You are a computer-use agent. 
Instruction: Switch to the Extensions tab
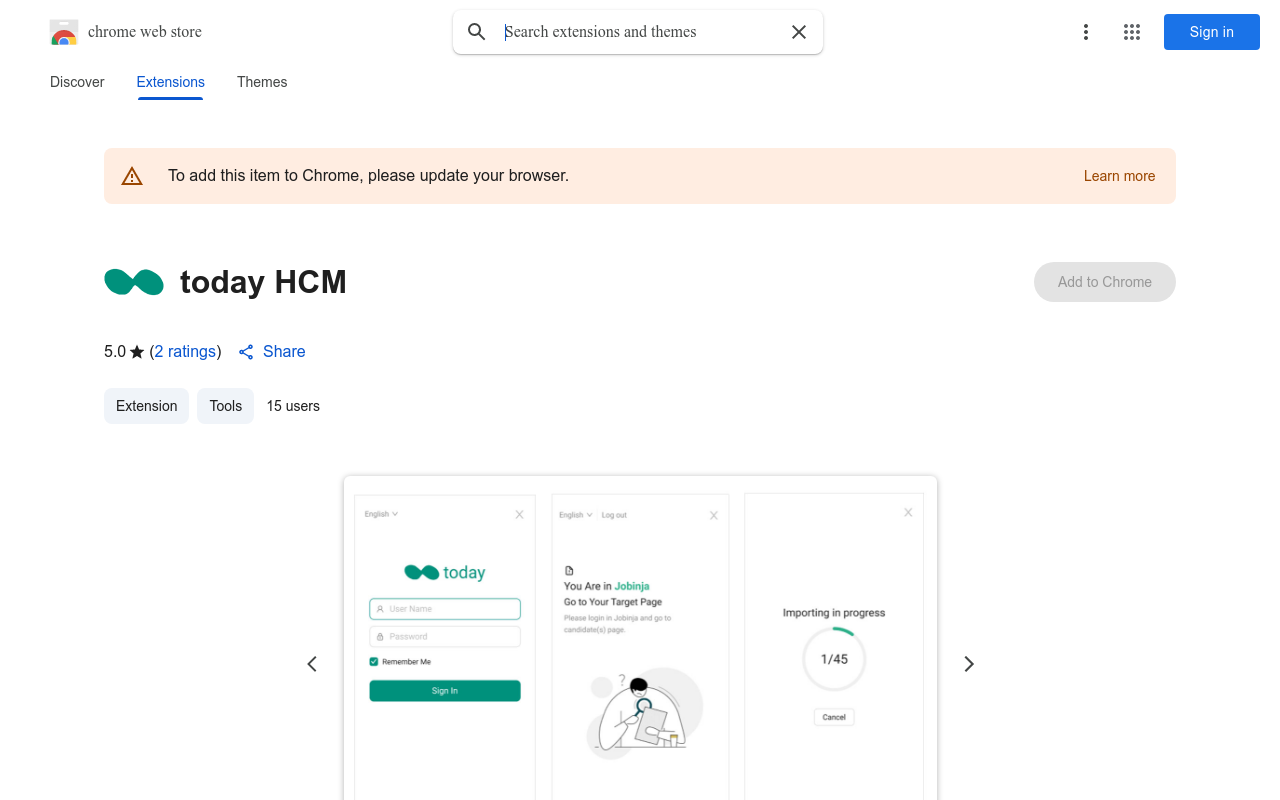[171, 82]
